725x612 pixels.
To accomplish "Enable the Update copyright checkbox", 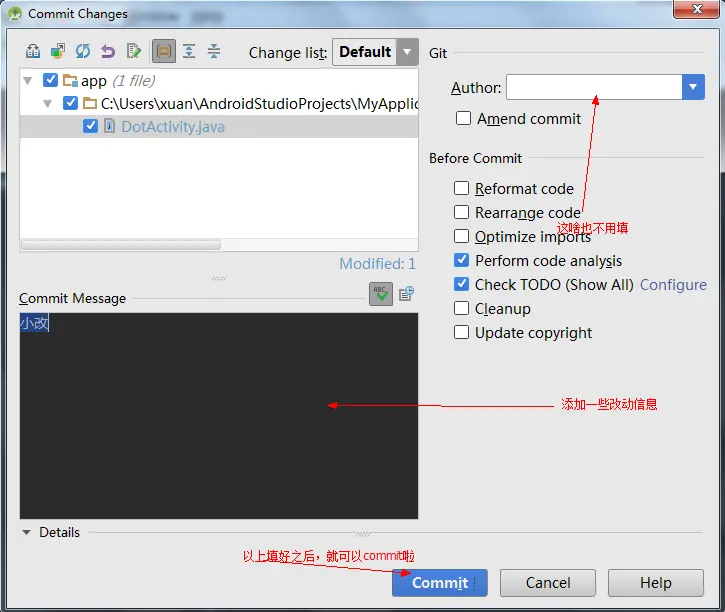I will 461,332.
